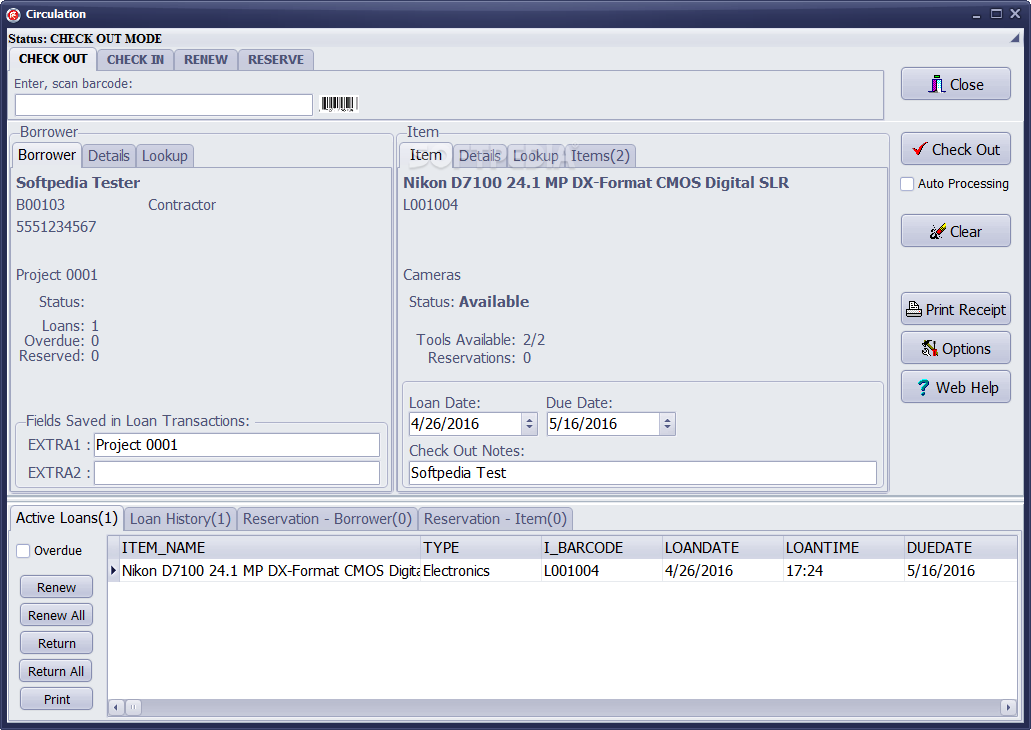Open the Options dialog
The height and width of the screenshot is (730, 1031).
(955, 348)
